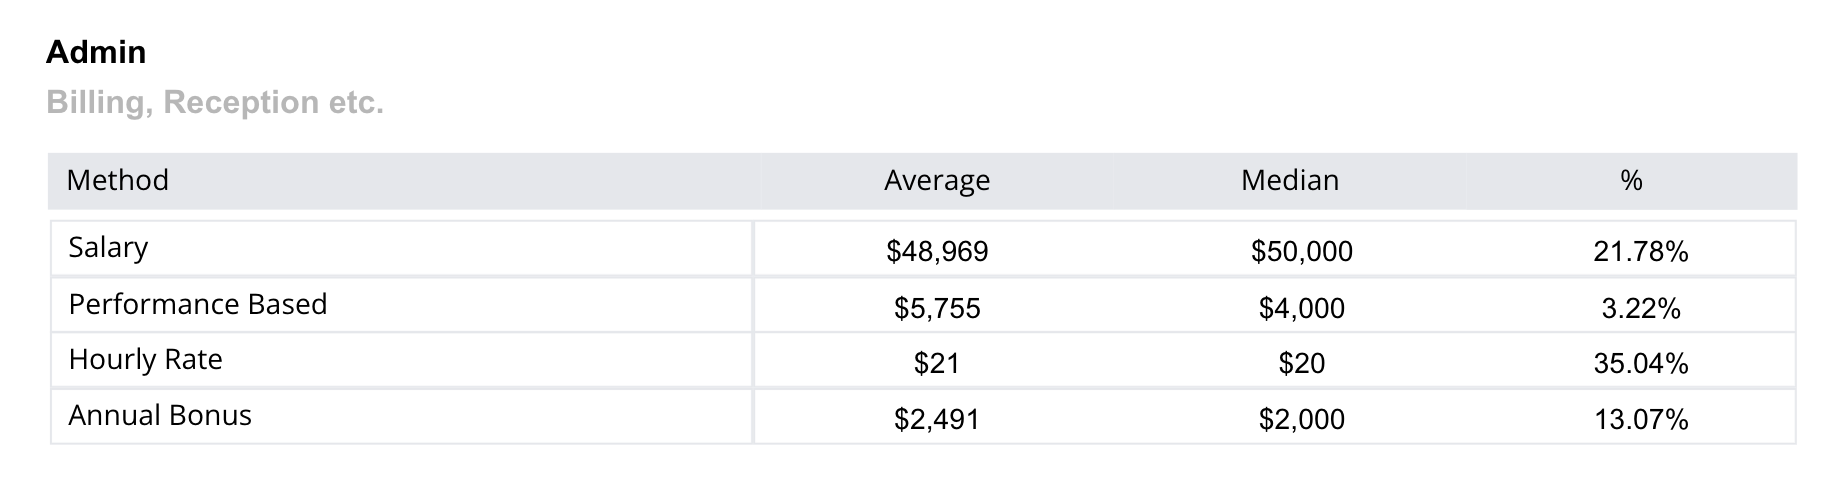This screenshot has height=504, width=1827.
Task: Click the % column header
Action: pos(1631,180)
